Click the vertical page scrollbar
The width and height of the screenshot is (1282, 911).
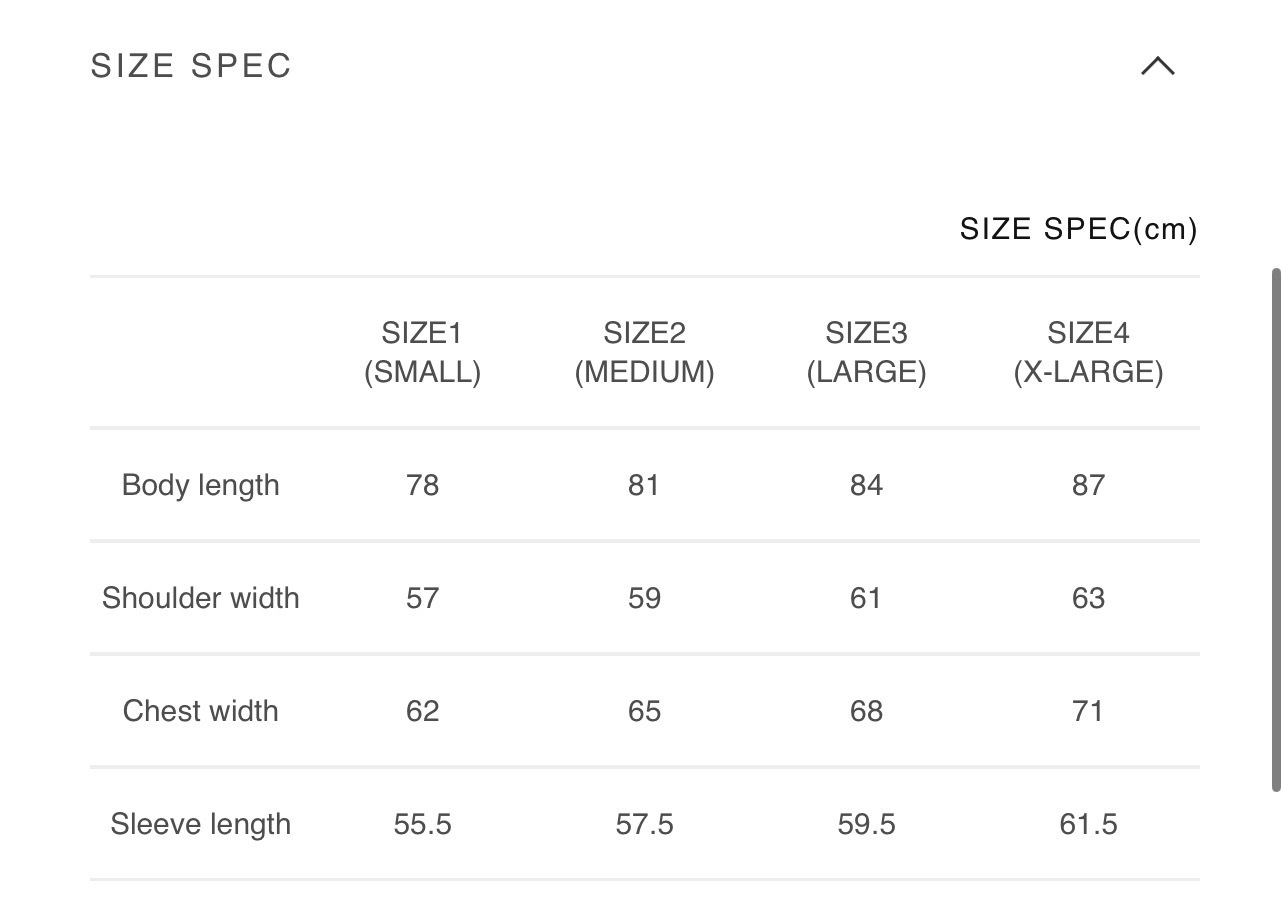(1275, 530)
